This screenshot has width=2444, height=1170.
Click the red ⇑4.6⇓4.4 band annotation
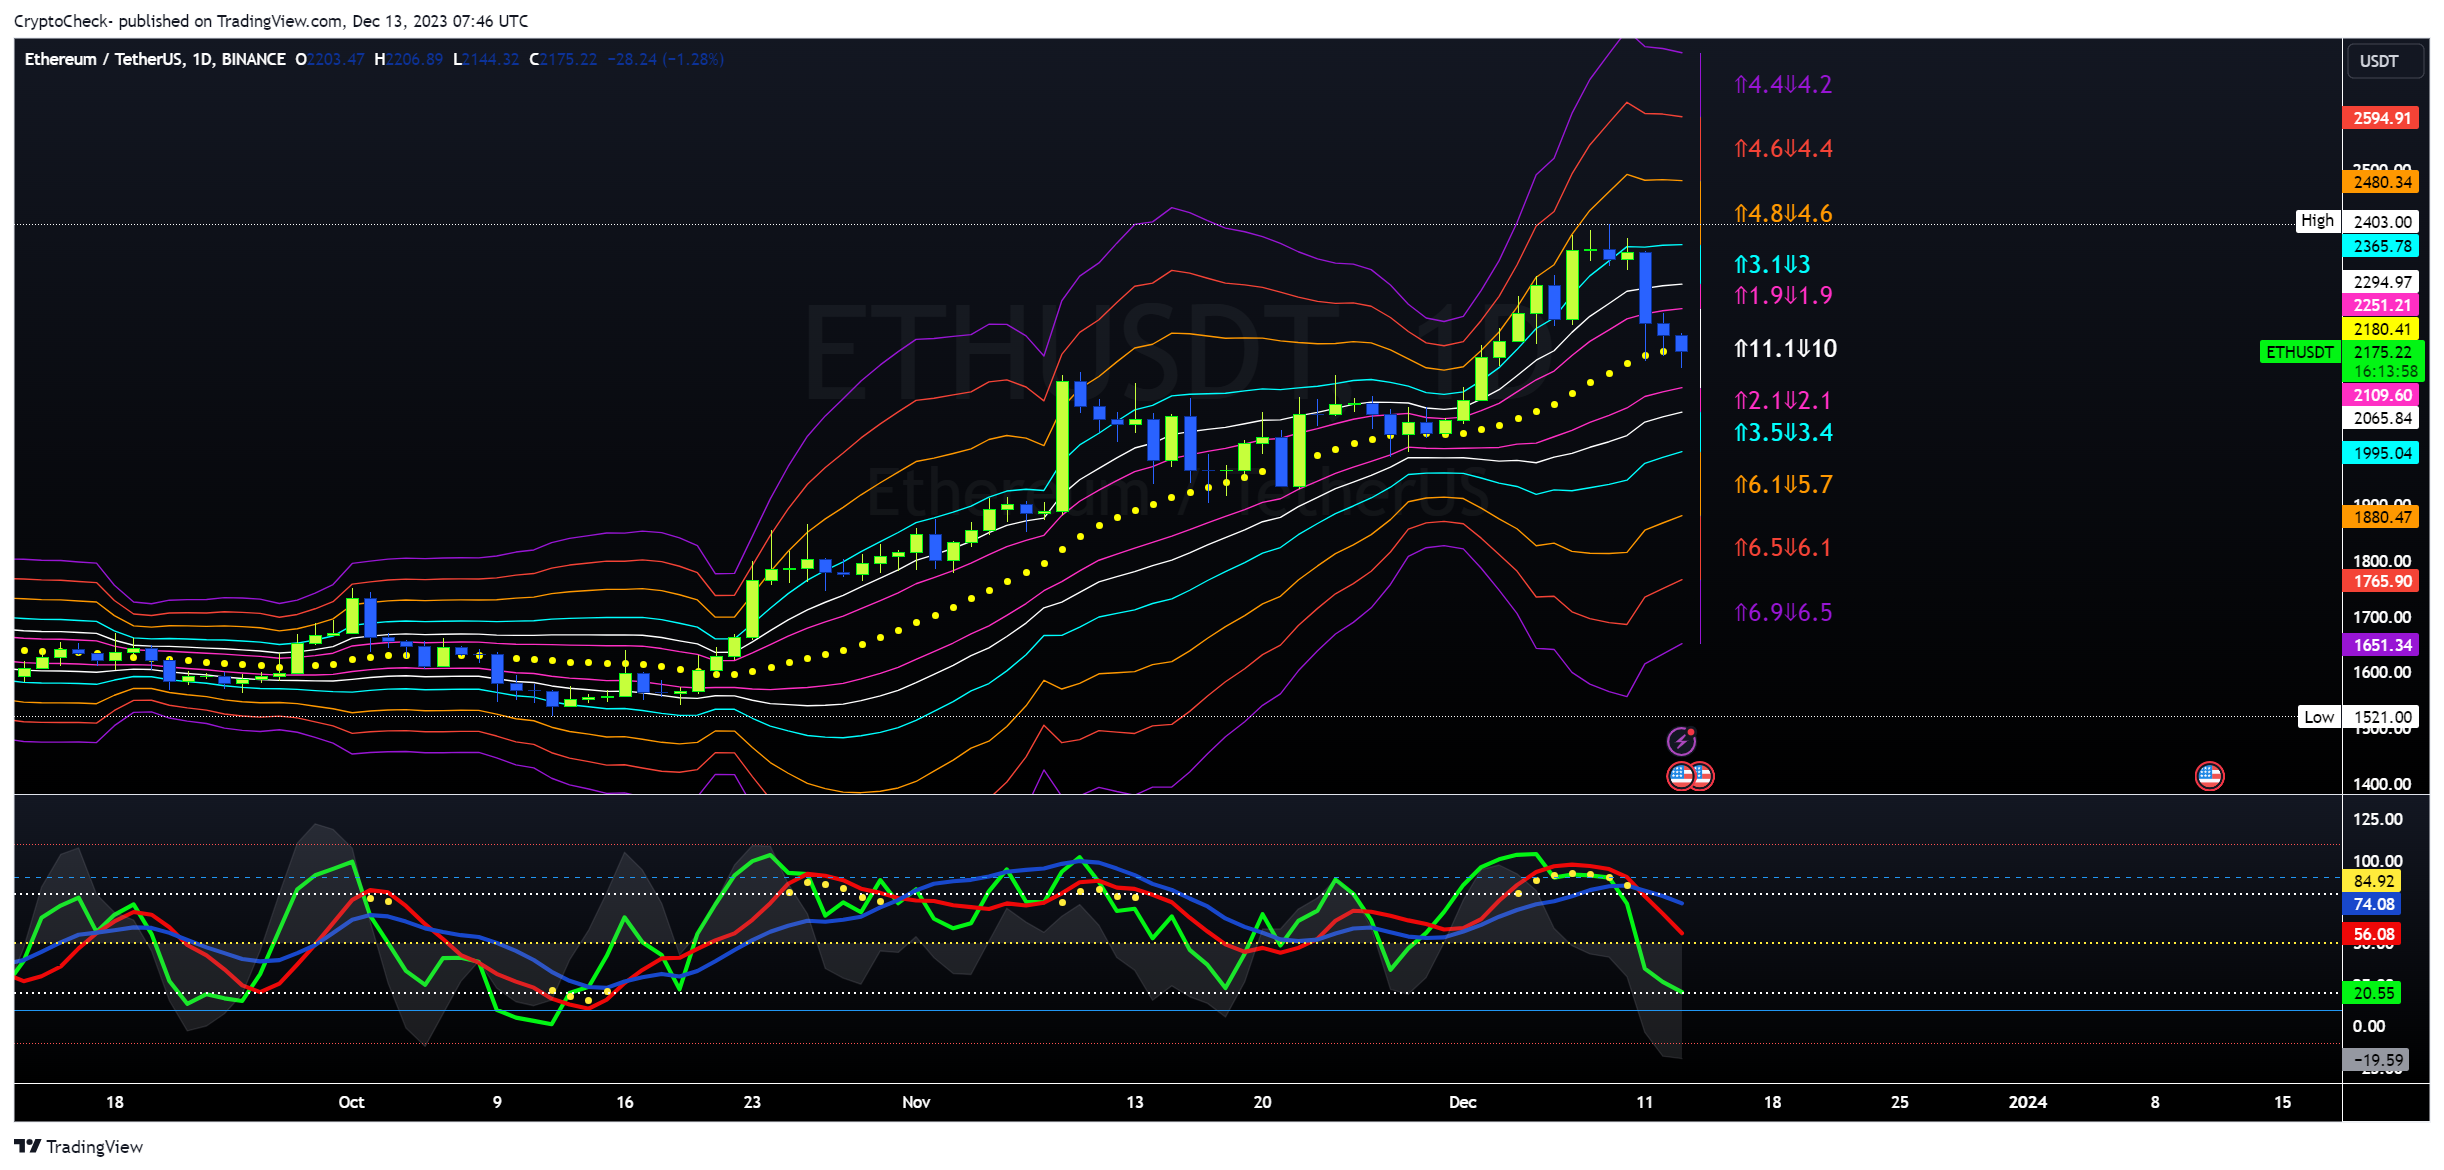1783,149
